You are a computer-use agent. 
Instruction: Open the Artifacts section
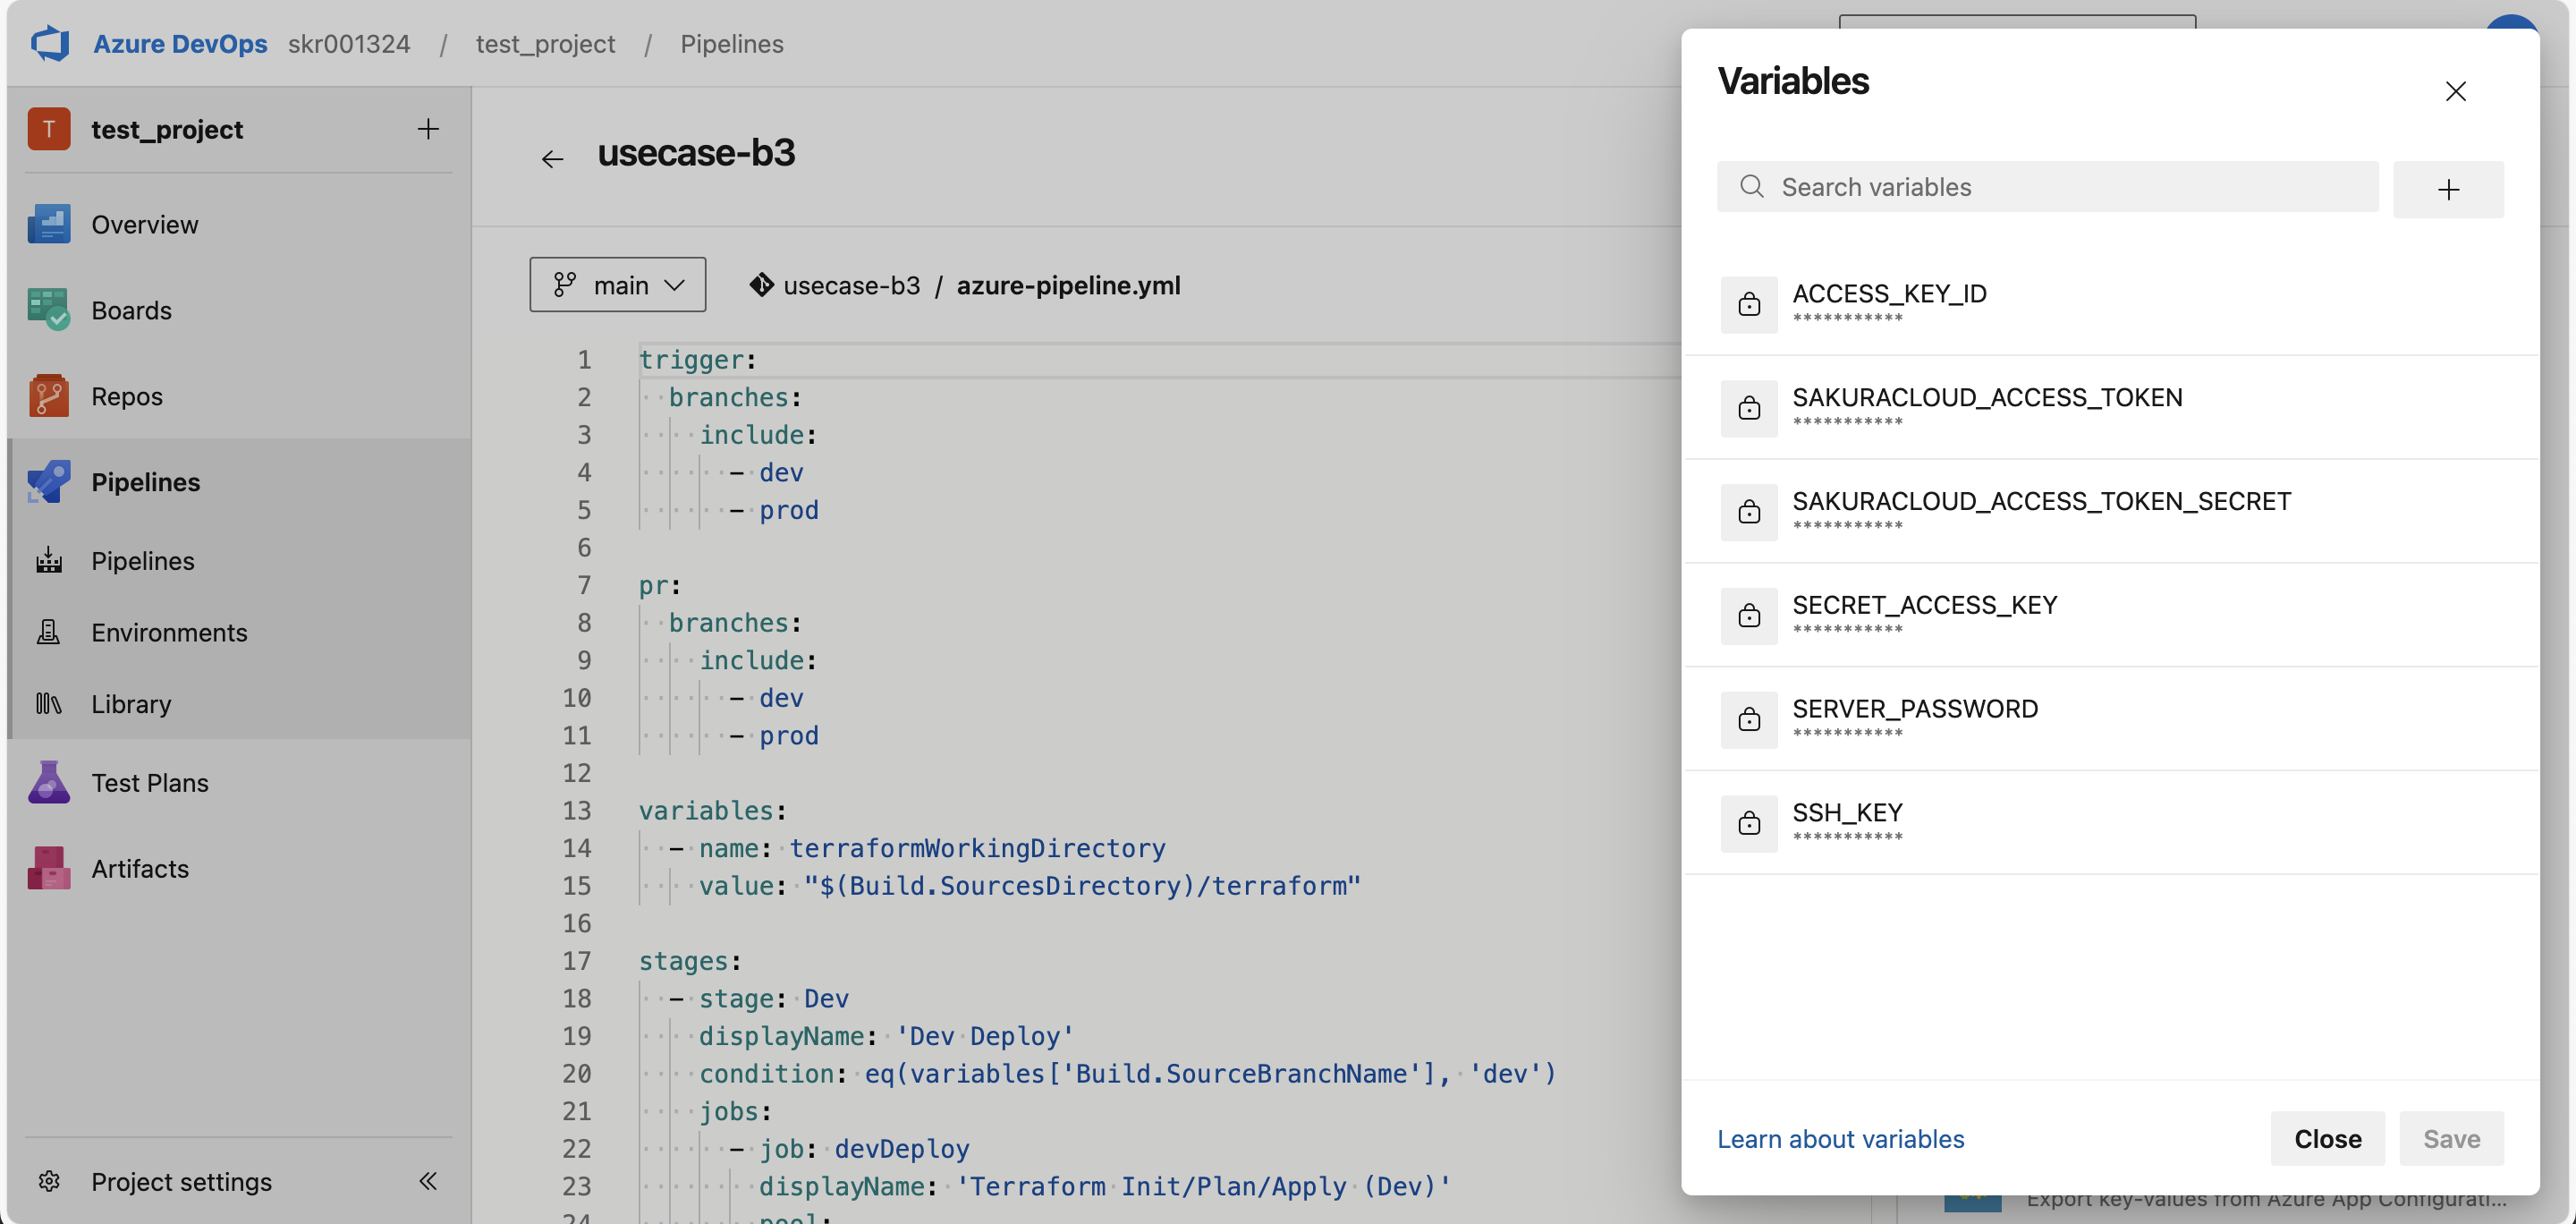pyautogui.click(x=139, y=868)
